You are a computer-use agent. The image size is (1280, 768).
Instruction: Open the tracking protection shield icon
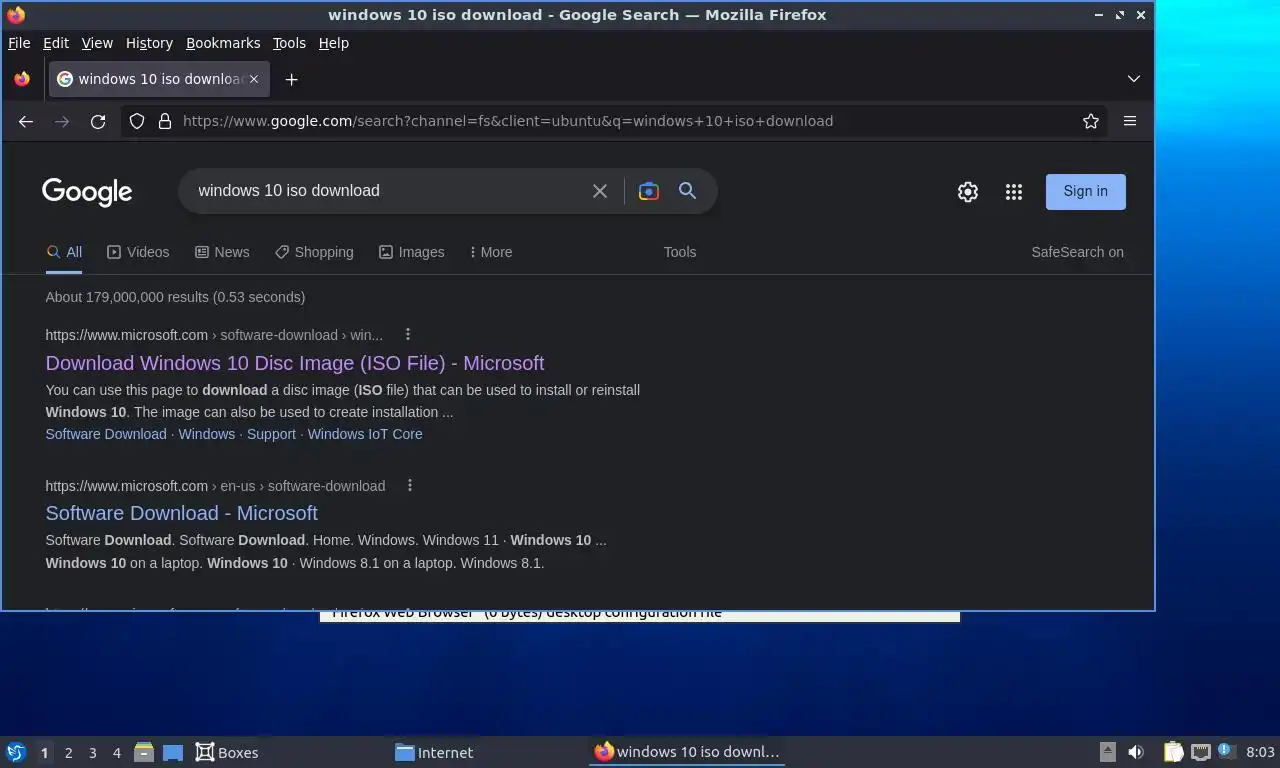coord(137,121)
